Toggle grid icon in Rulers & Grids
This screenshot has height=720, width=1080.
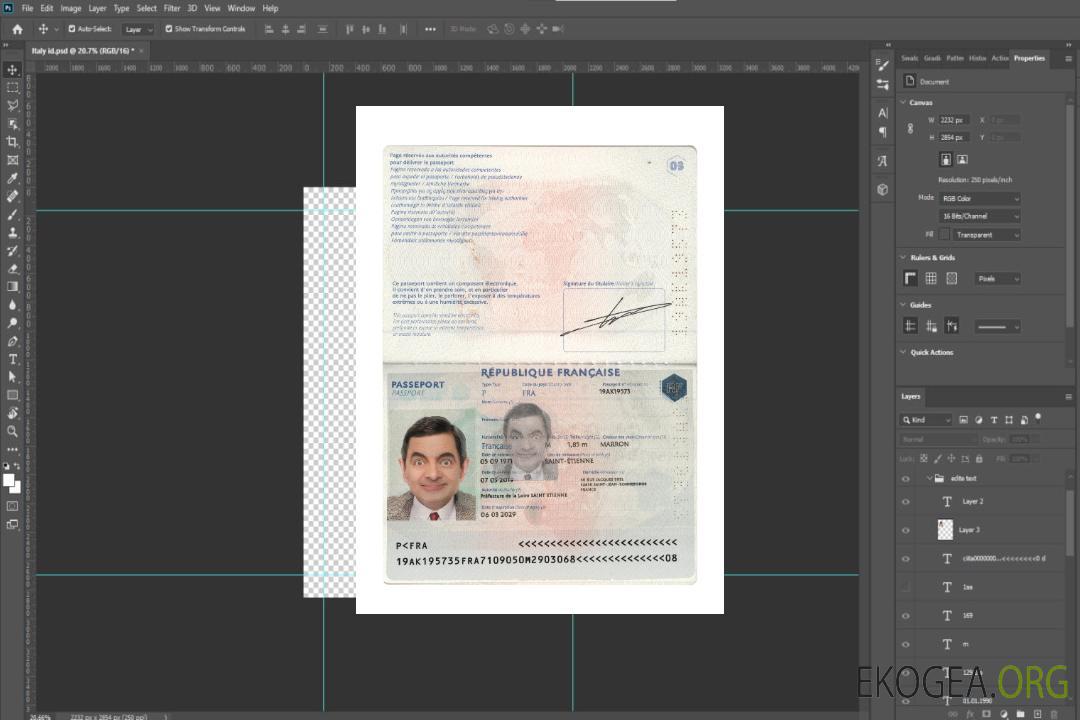[x=931, y=278]
